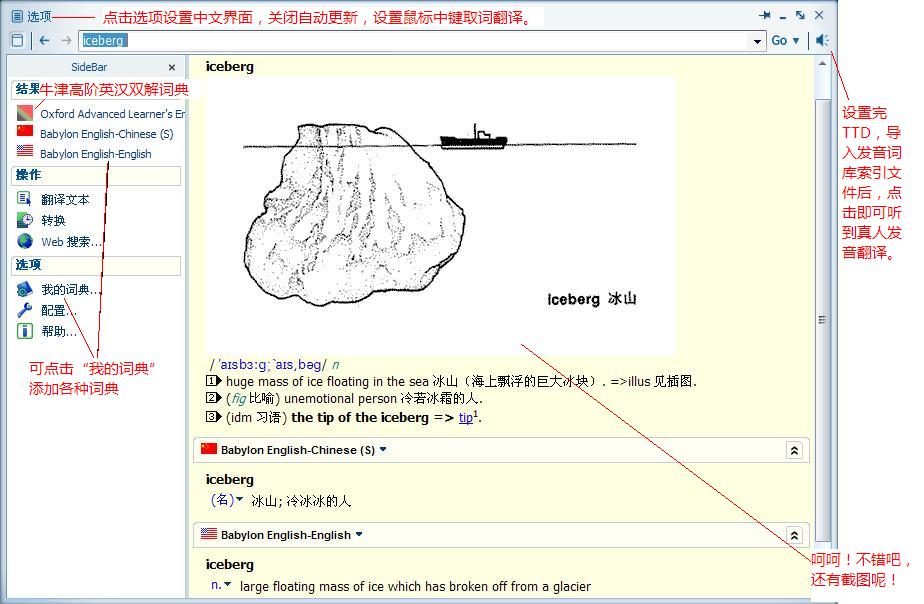Click the 操作 section header
924x604 pixels.
point(96,176)
